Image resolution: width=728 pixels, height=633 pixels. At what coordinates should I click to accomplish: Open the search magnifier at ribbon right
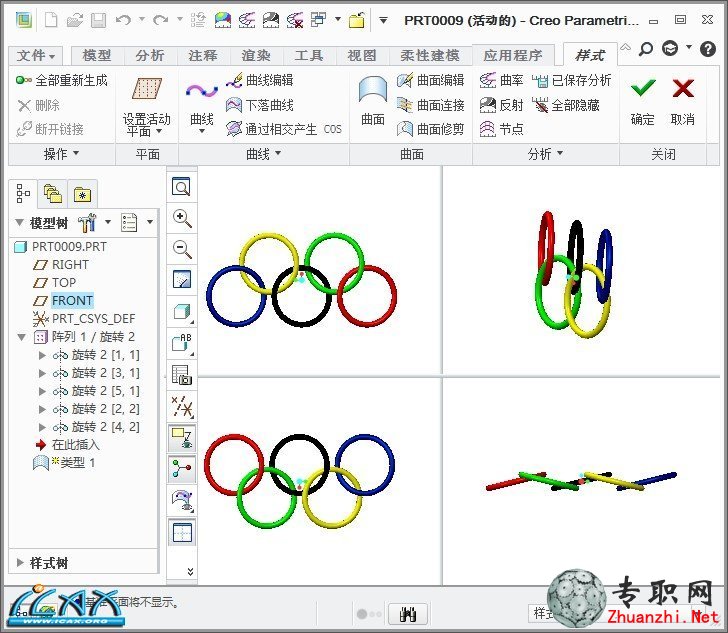click(x=645, y=49)
